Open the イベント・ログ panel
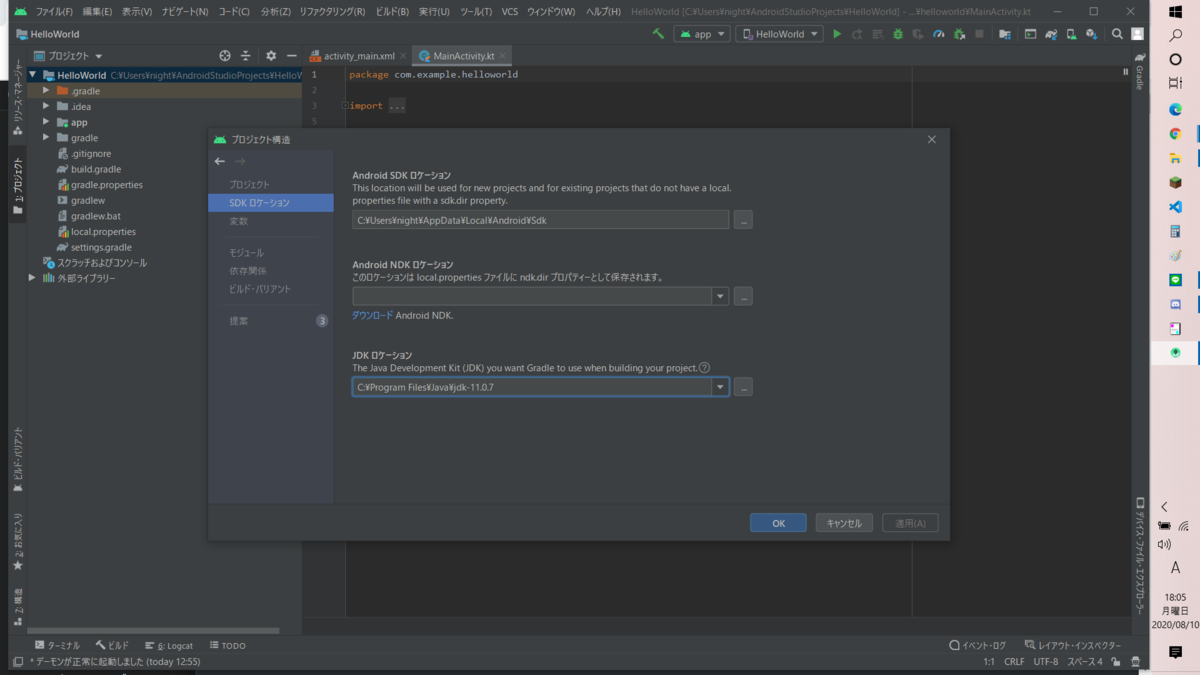This screenshot has width=1200, height=675. [978, 646]
